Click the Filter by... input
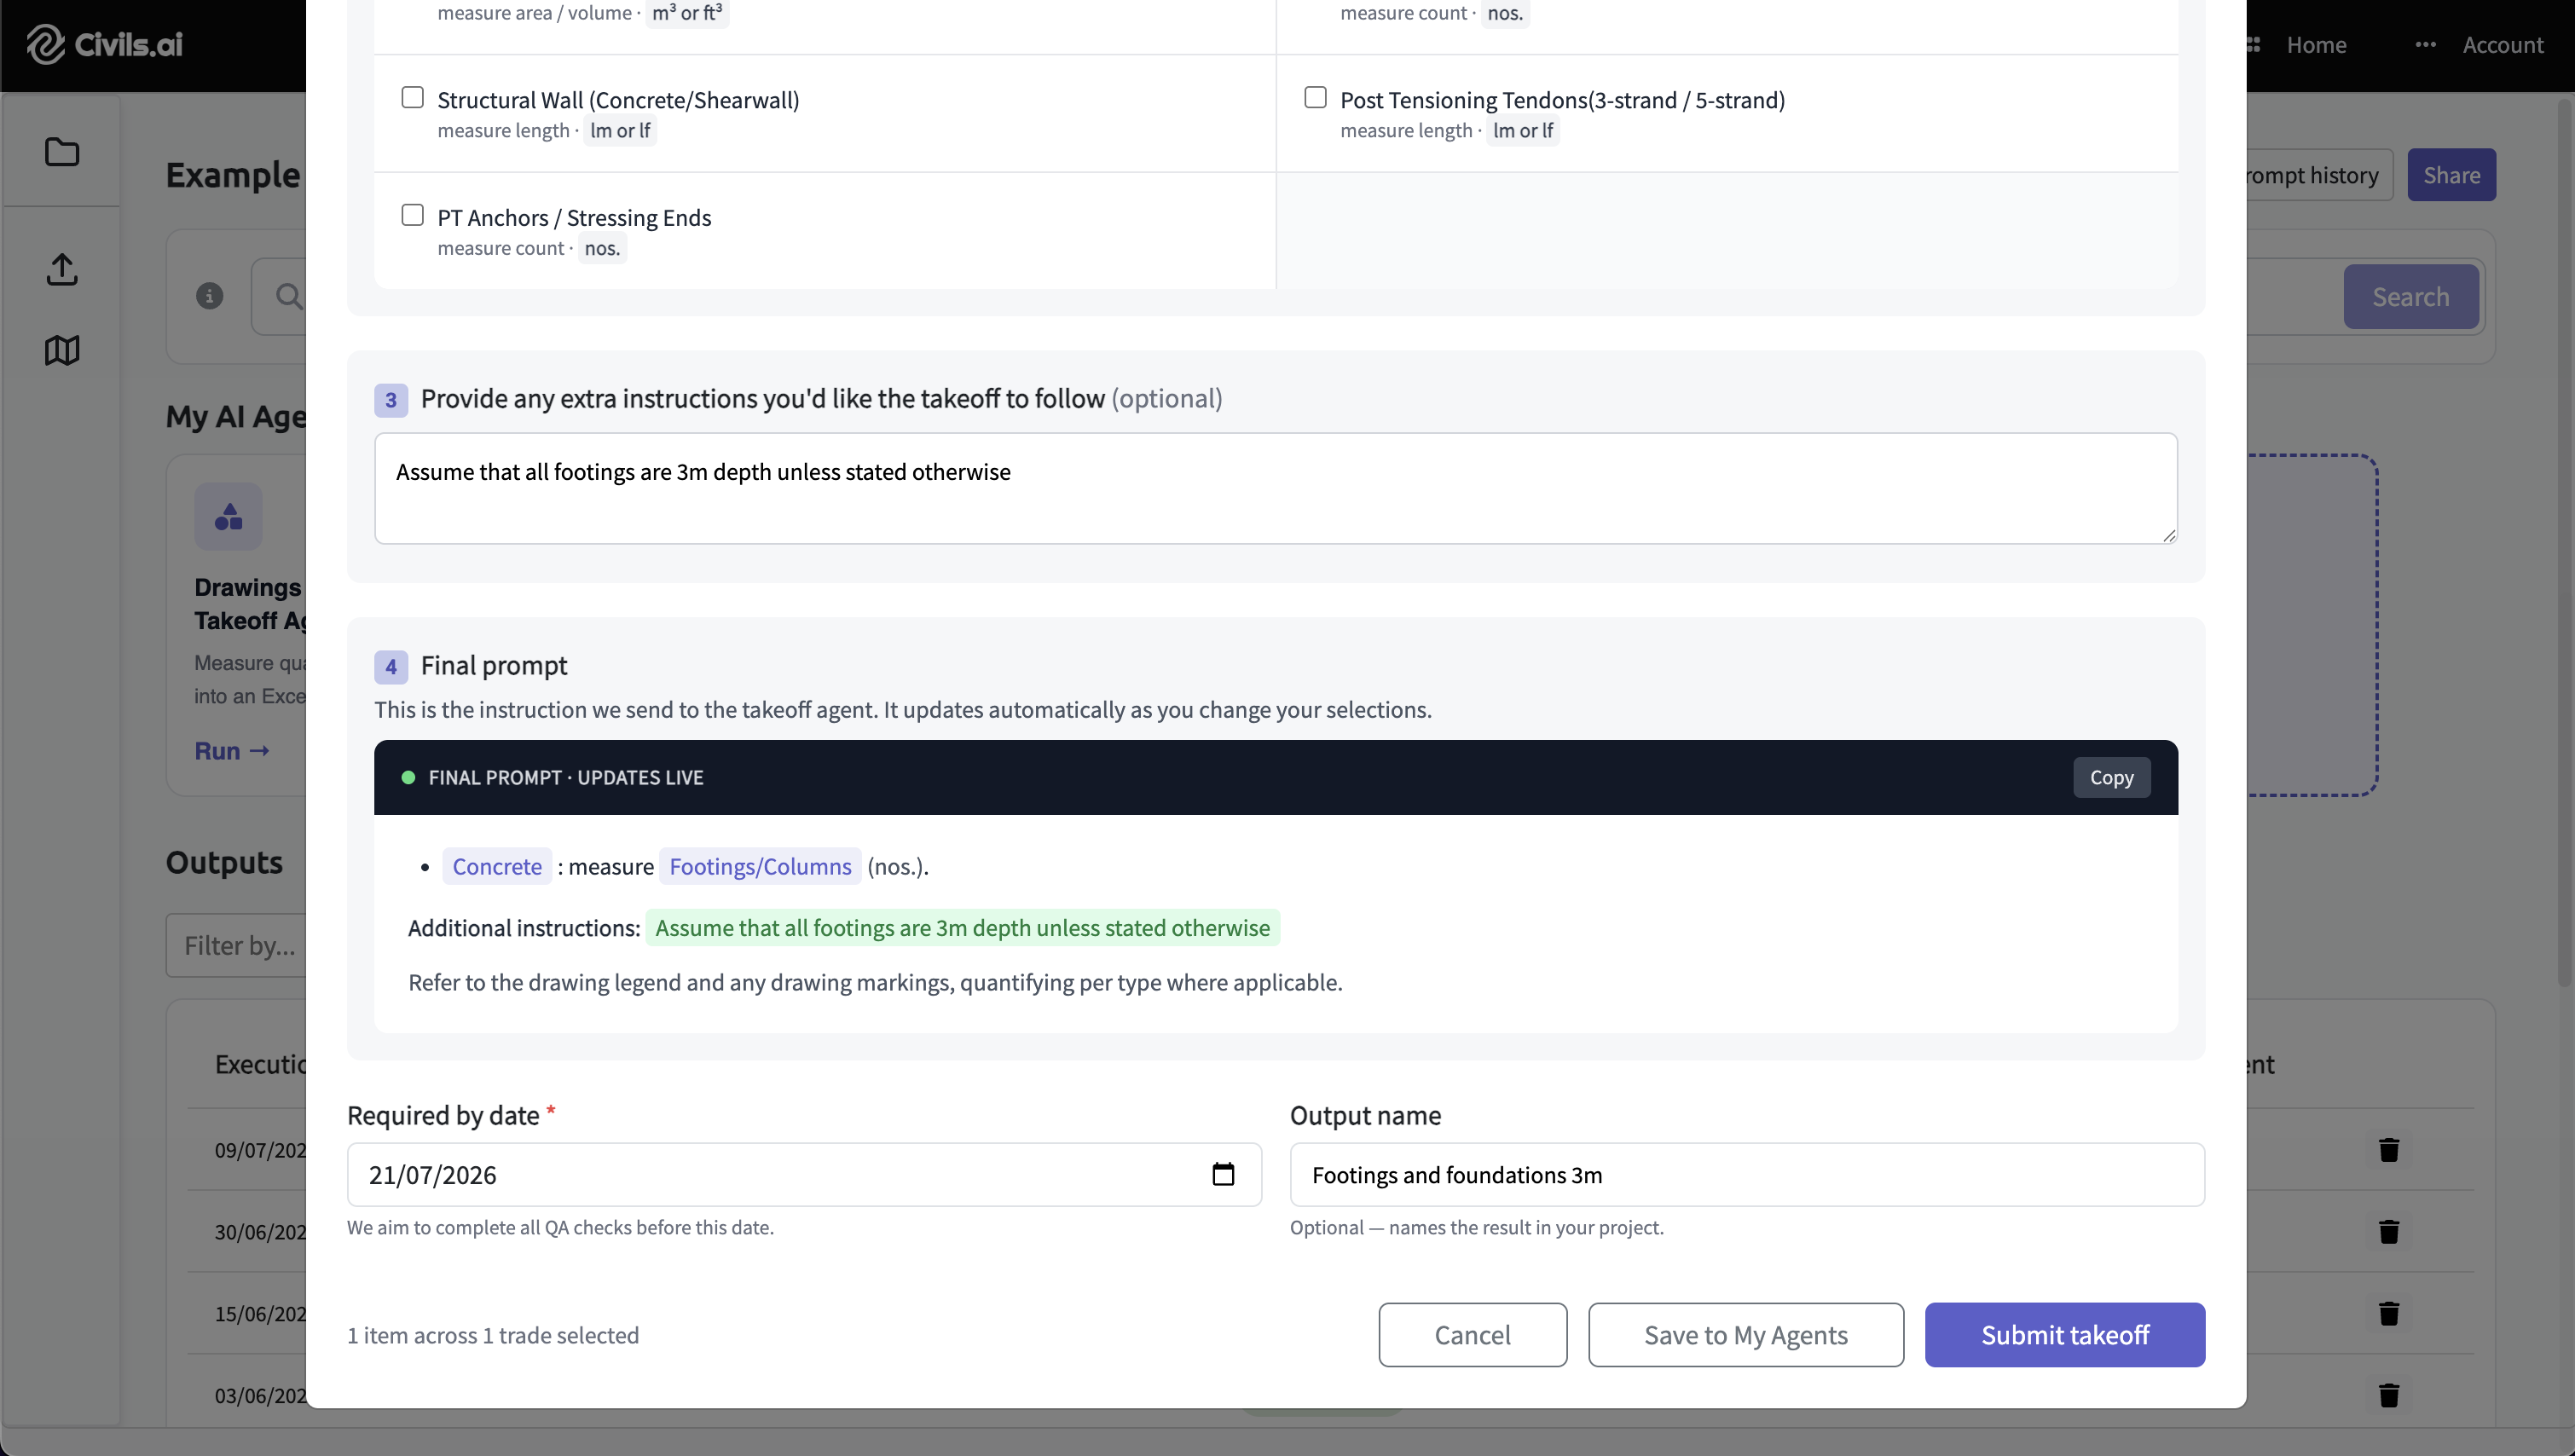The width and height of the screenshot is (2575, 1456). coord(238,945)
